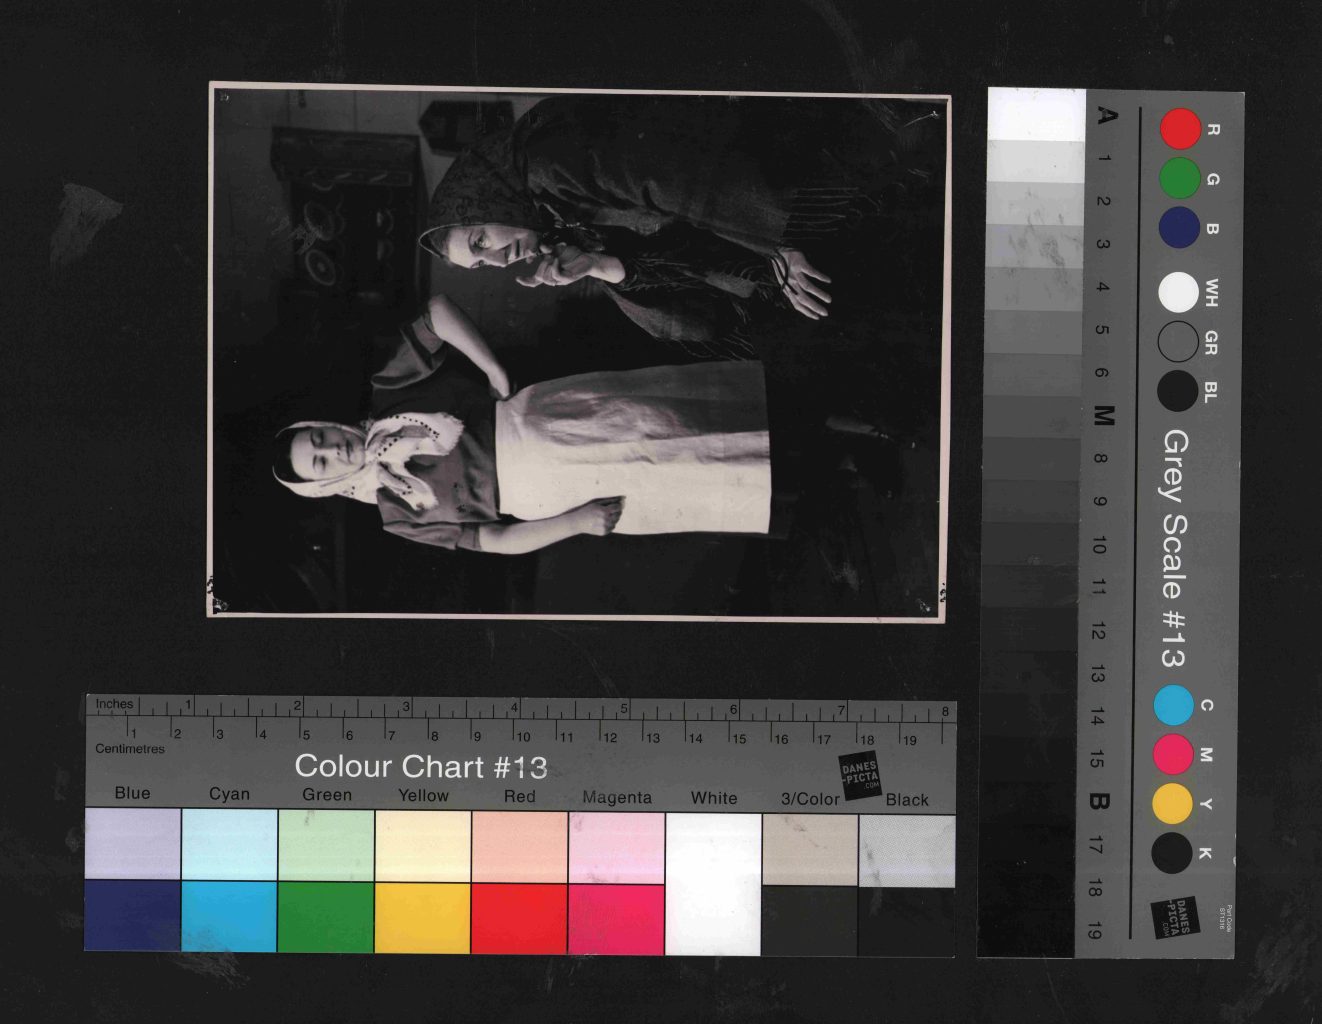1322x1024 pixels.
Task: Pick the bright magenta square under Magenta
Action: (x=616, y=919)
